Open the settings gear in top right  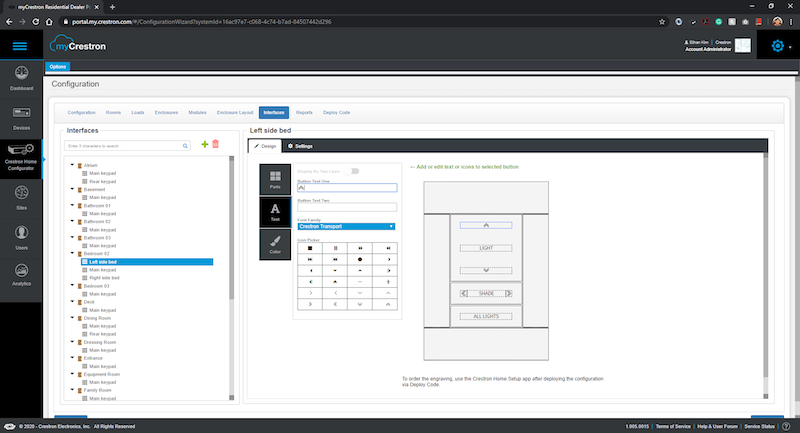(x=777, y=46)
